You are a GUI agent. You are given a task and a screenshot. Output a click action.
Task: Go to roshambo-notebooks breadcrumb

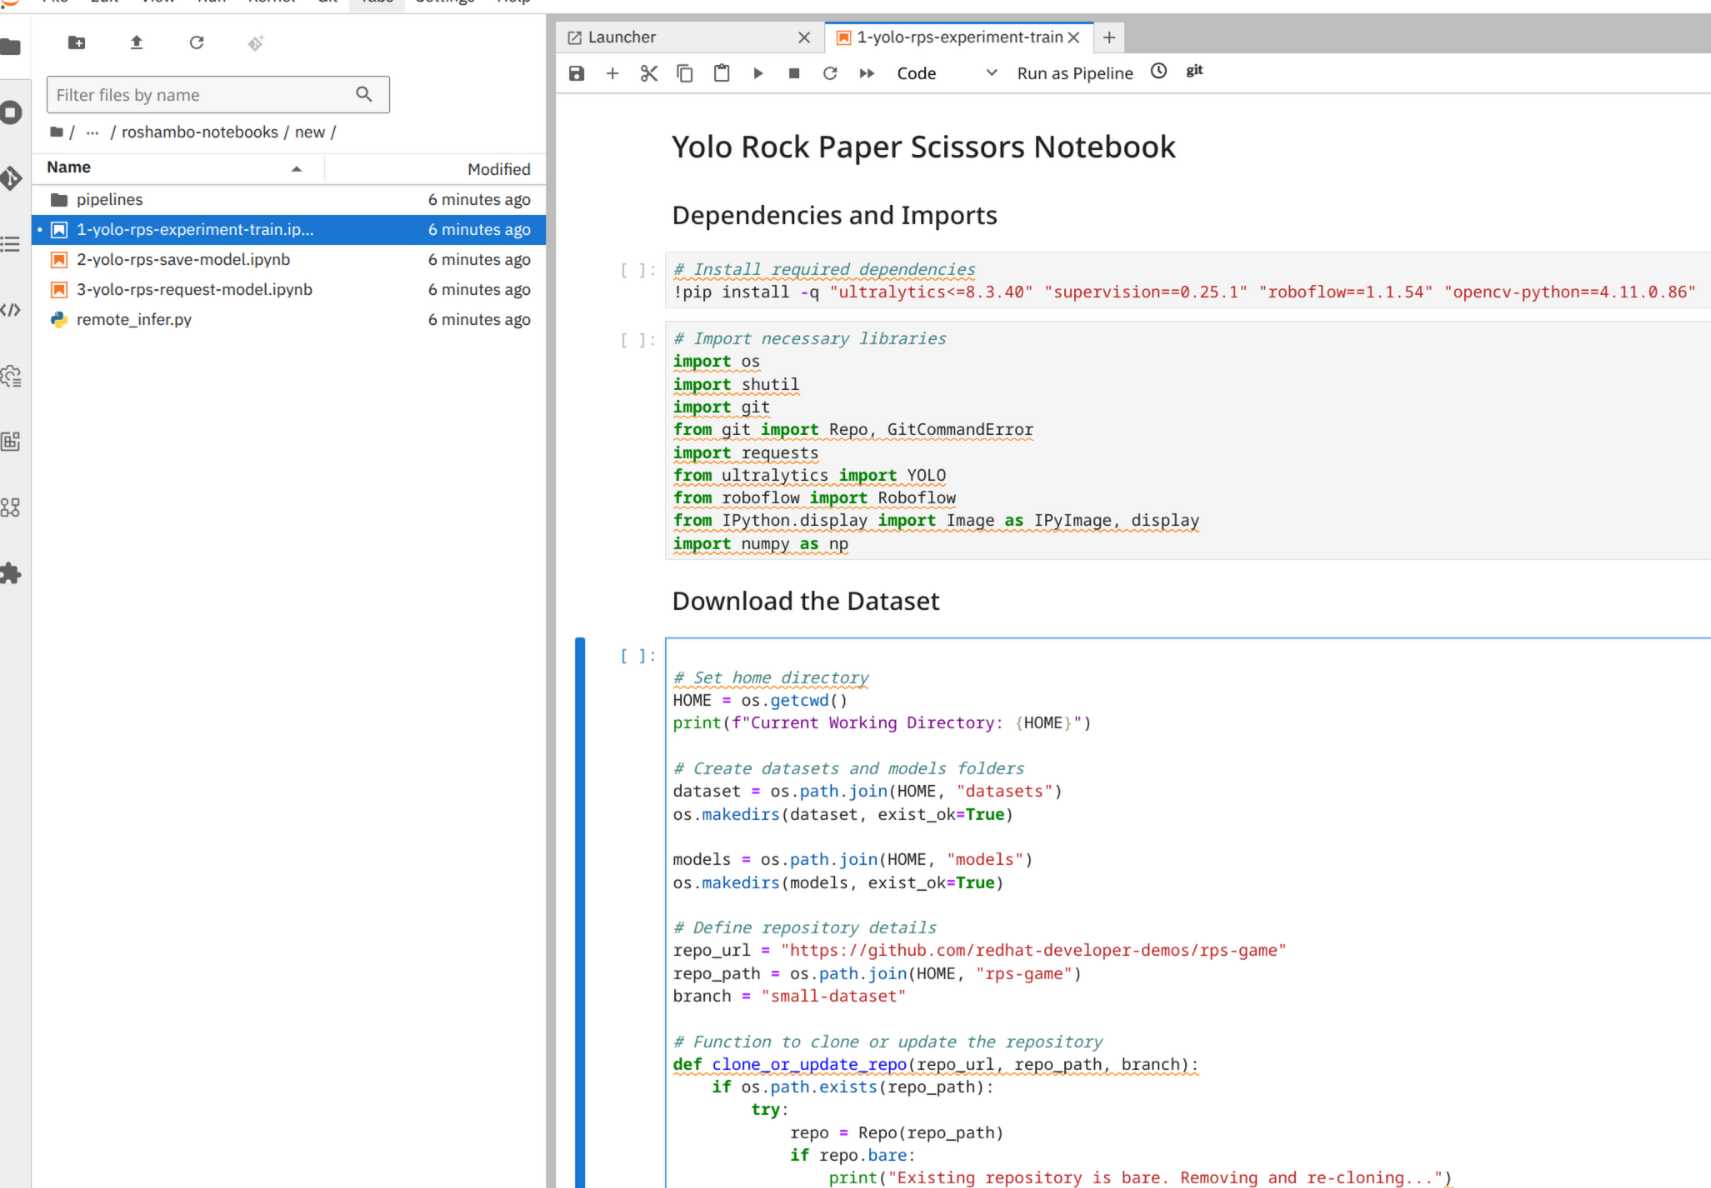(x=200, y=132)
